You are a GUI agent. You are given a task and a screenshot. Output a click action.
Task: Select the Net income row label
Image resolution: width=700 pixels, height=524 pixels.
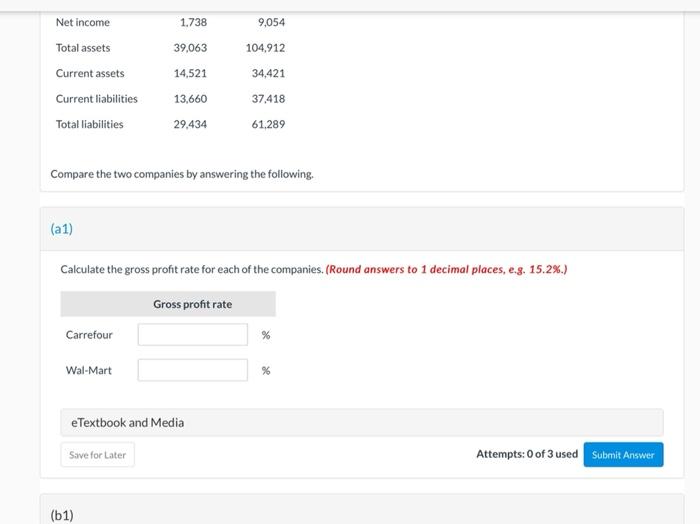point(83,22)
